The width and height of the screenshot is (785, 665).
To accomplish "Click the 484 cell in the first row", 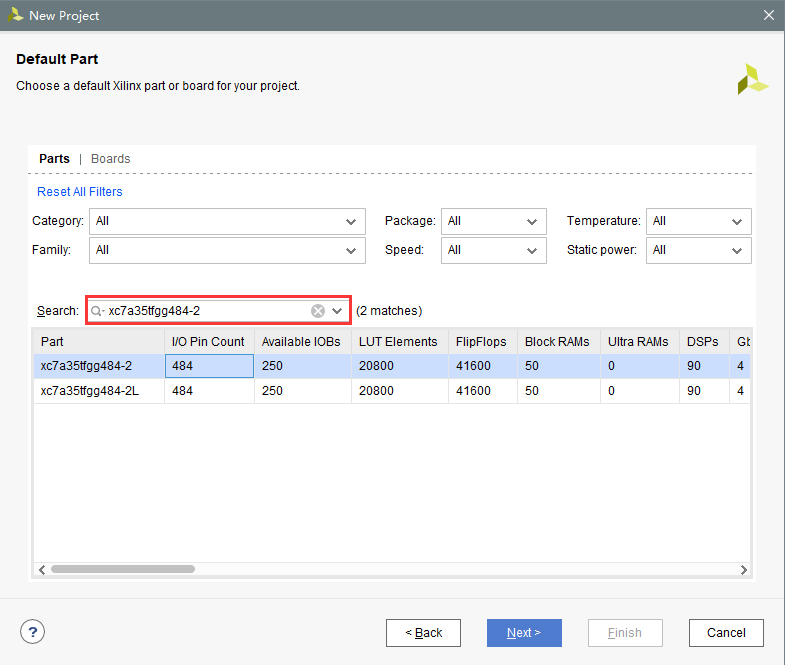I will point(209,366).
